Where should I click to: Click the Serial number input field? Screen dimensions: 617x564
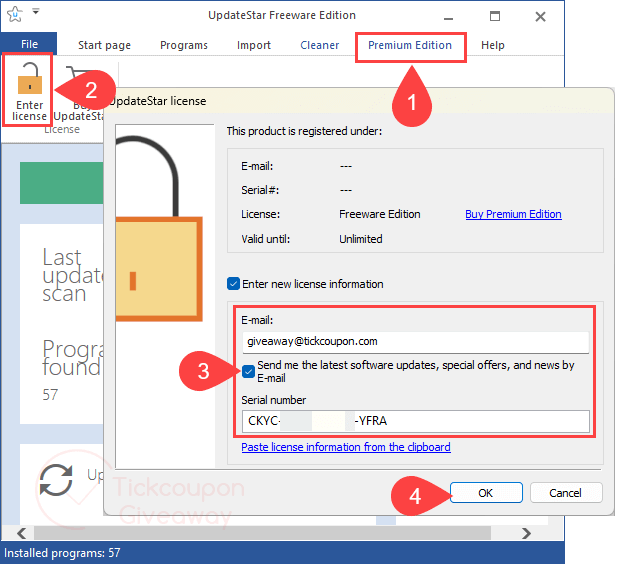click(416, 421)
